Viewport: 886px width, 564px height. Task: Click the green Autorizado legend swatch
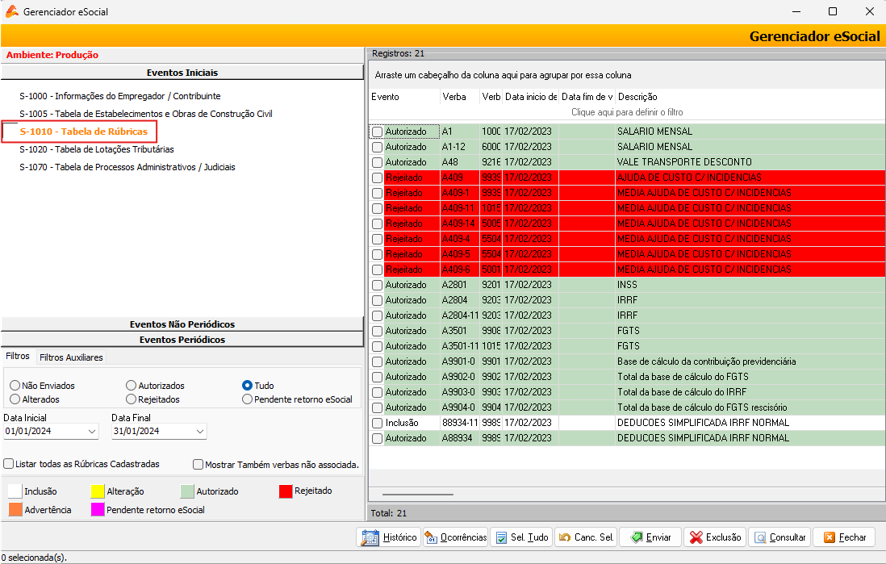[x=187, y=492]
